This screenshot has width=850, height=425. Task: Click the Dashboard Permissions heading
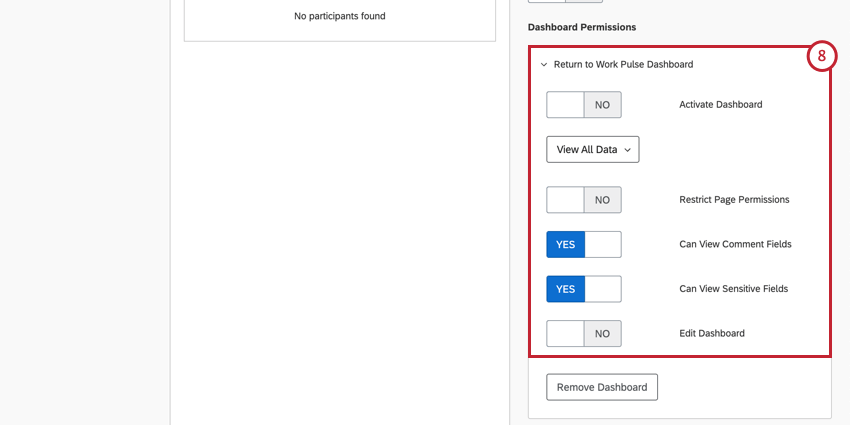[581, 26]
